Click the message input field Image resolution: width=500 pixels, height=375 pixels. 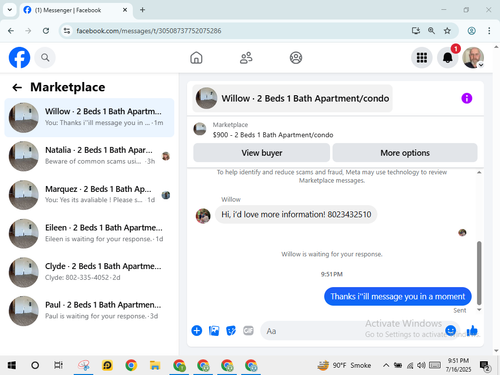click(x=360, y=331)
